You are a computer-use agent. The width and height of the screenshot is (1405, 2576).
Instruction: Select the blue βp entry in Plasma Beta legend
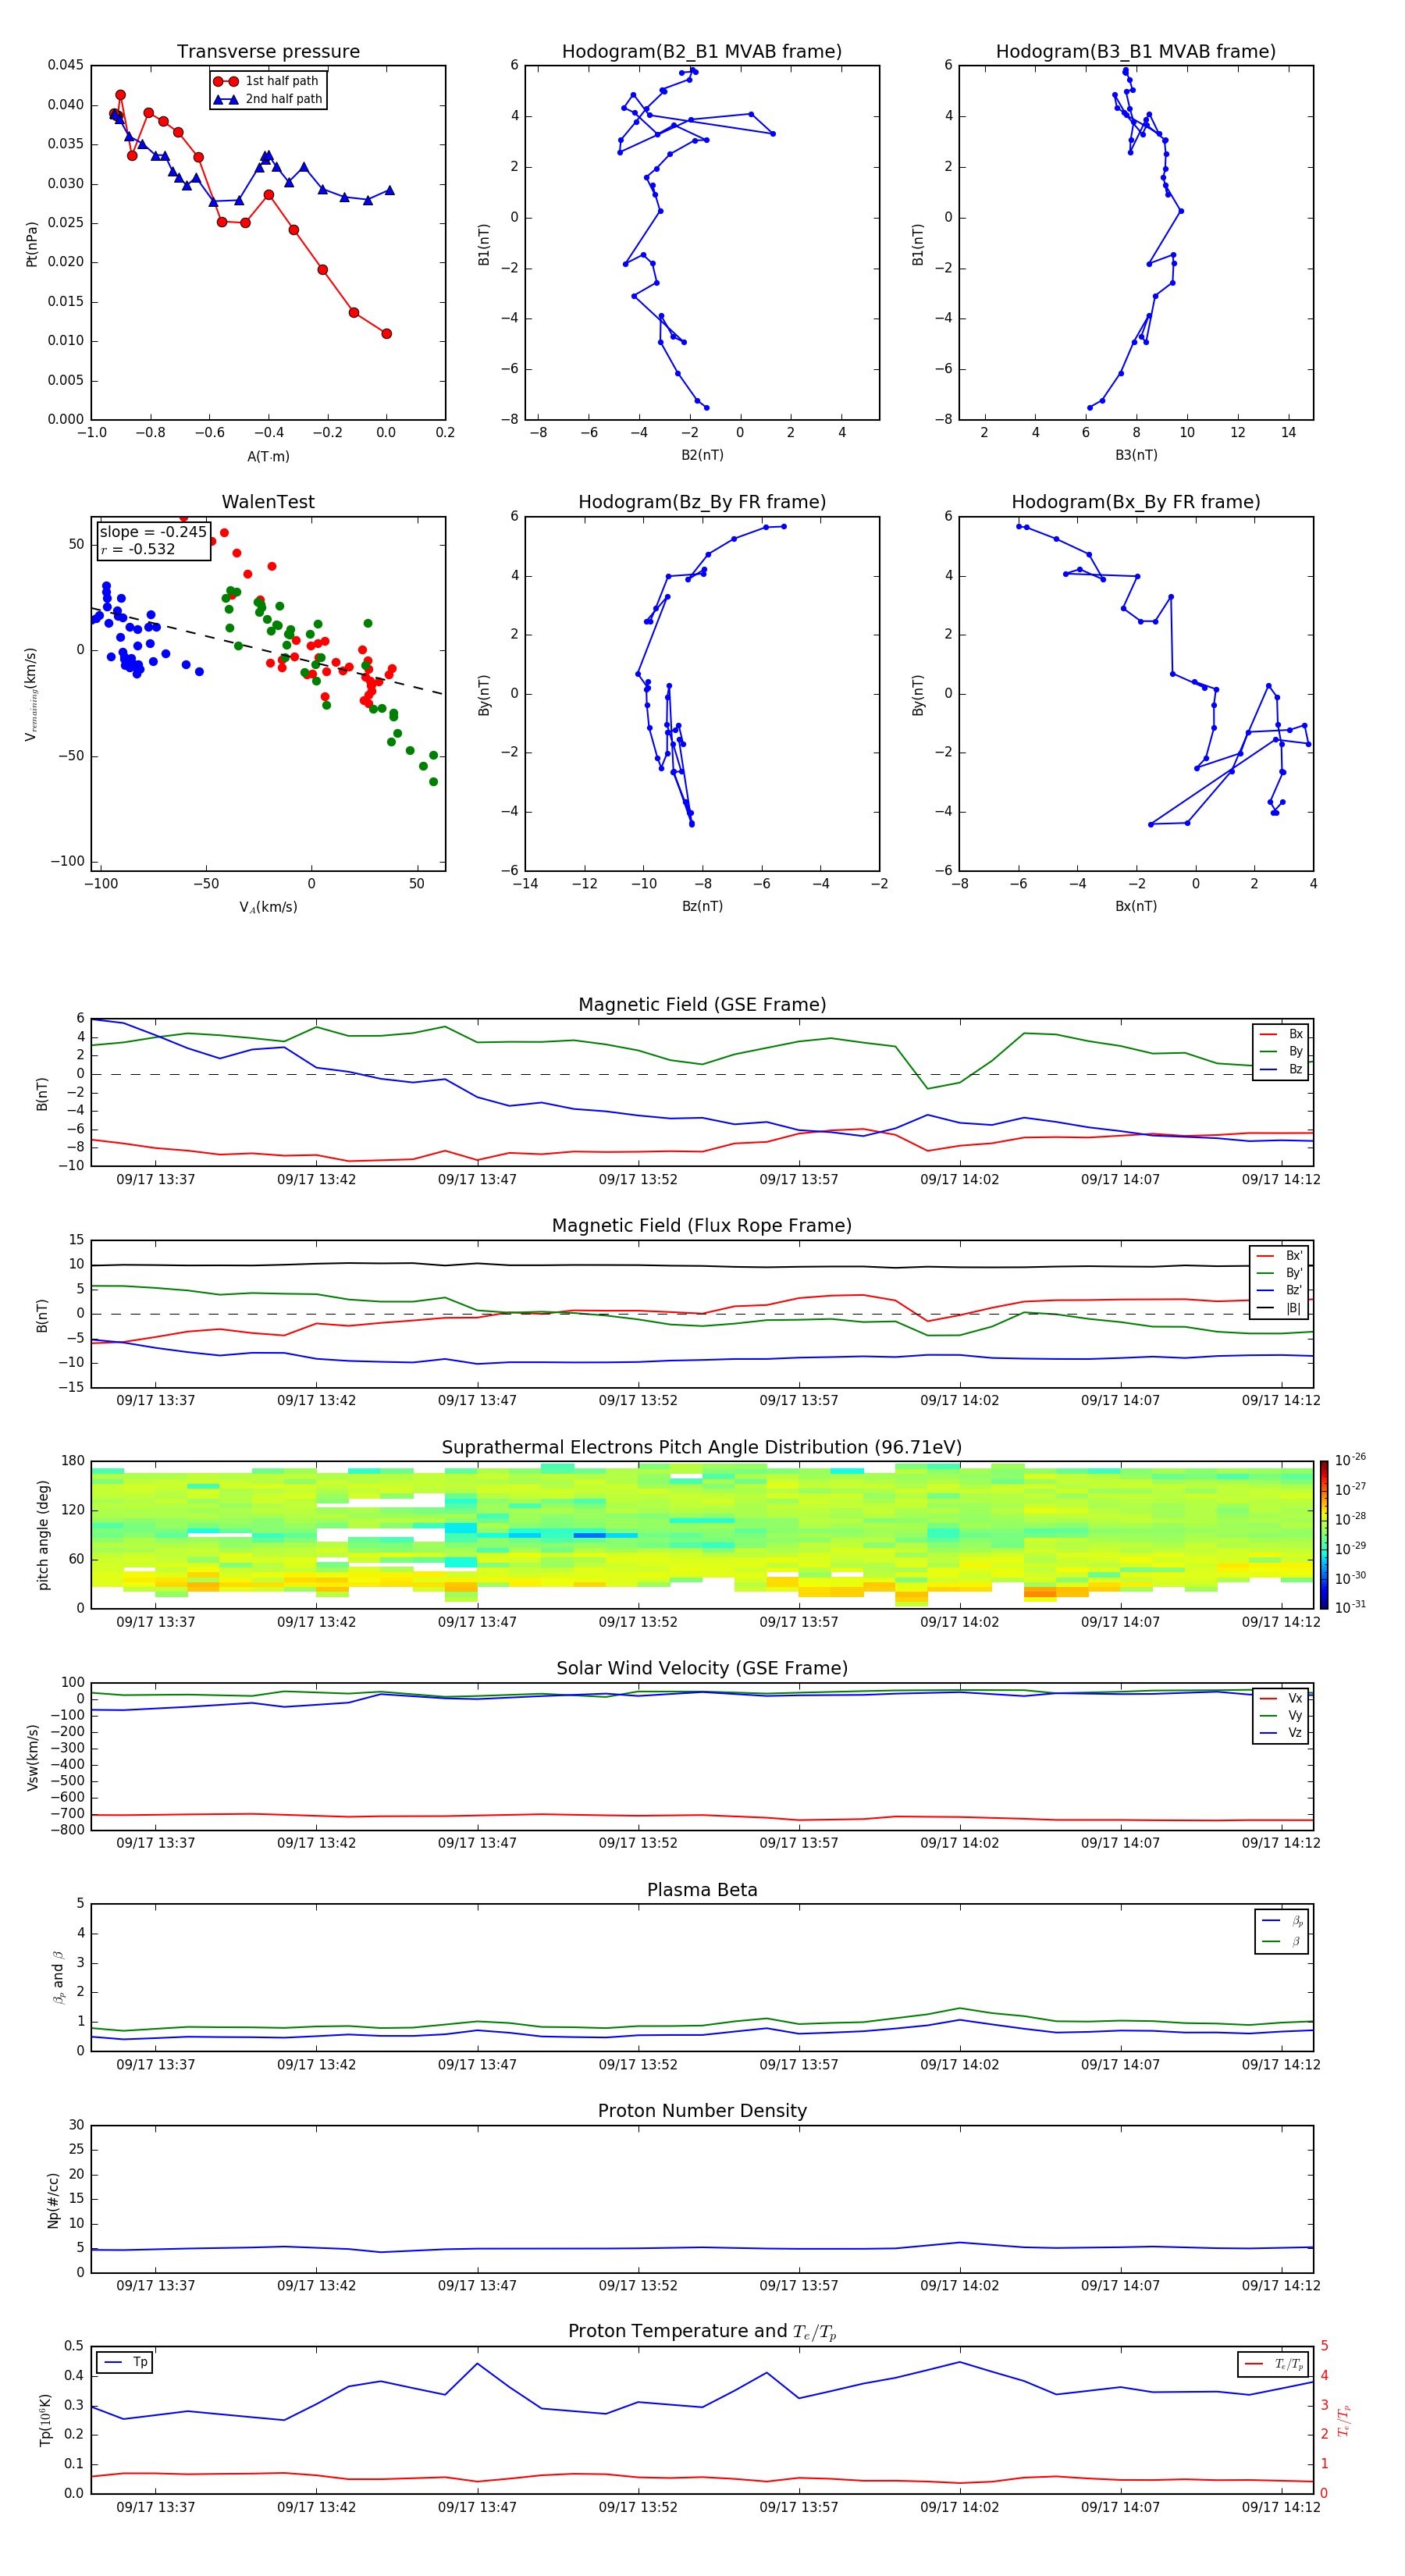pos(1282,1920)
